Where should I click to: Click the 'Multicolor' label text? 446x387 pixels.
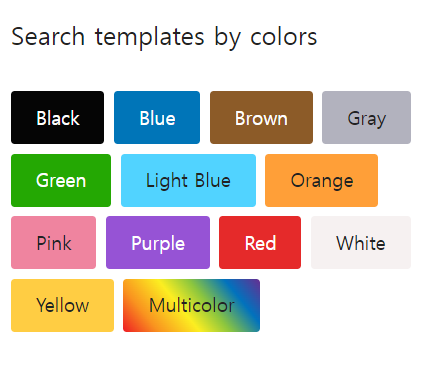pos(192,305)
